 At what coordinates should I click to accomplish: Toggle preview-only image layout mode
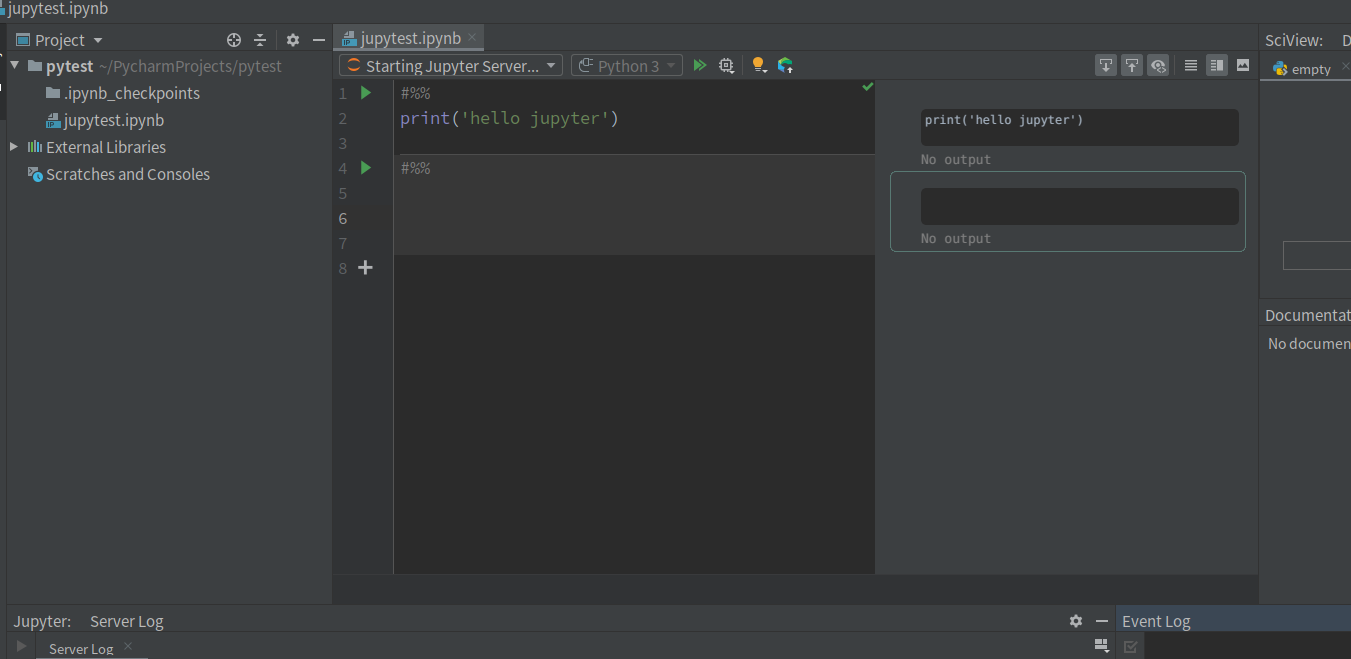[1242, 65]
